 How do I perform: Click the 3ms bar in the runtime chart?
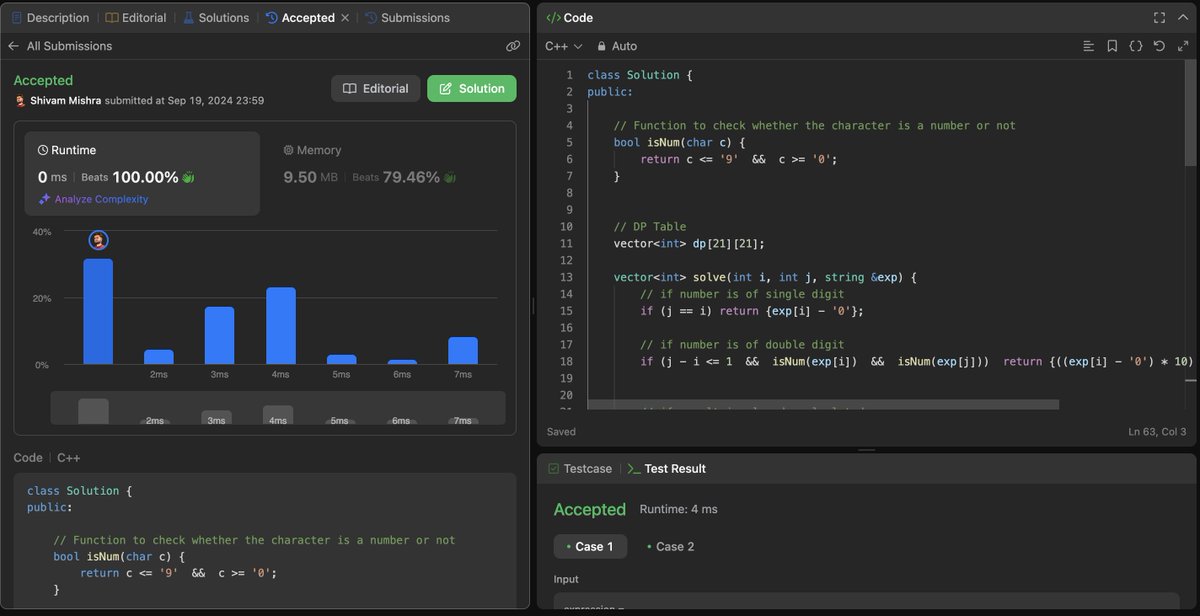tap(220, 335)
